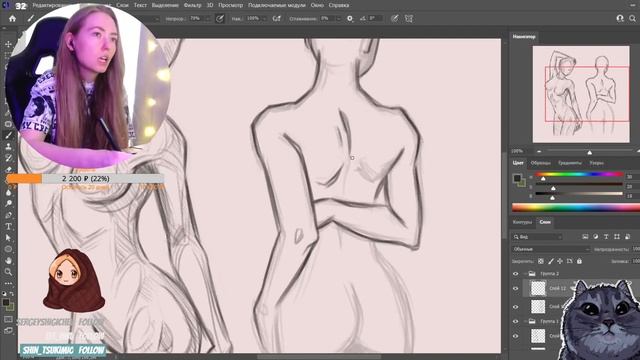
Task: Toggle lock image pixels brush icon
Action: coord(551,261)
